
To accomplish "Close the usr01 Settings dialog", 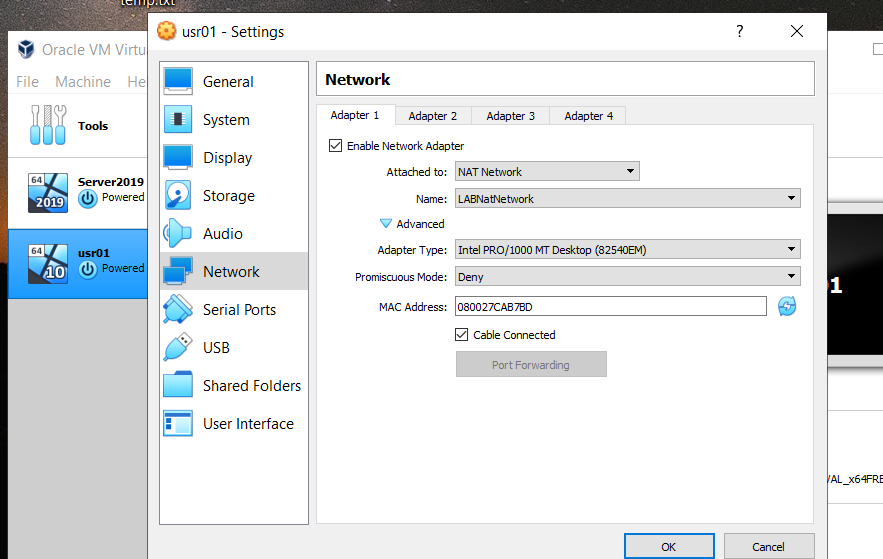I will point(797,31).
